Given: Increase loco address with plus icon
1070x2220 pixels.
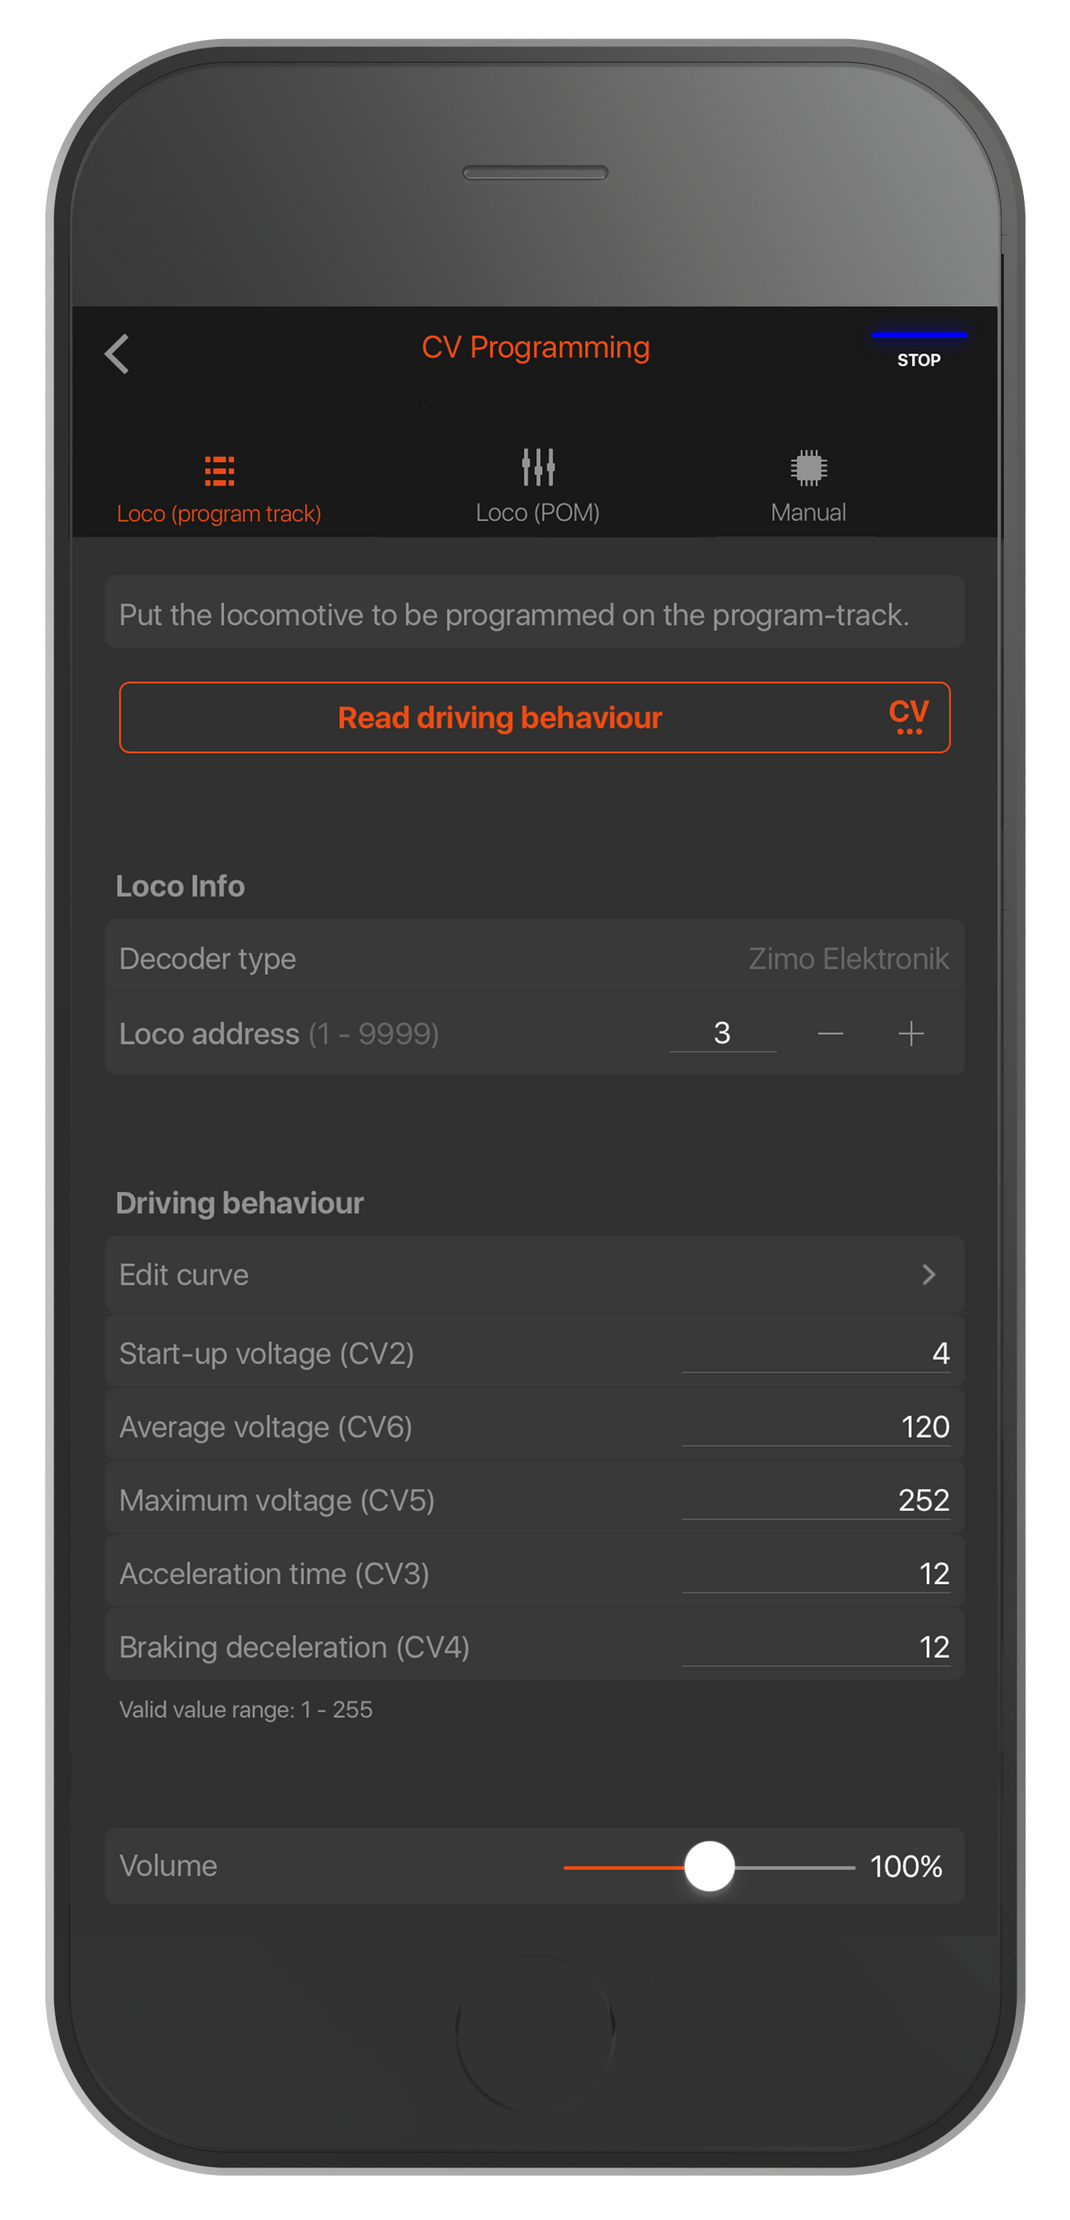Looking at the screenshot, I should click(911, 1033).
